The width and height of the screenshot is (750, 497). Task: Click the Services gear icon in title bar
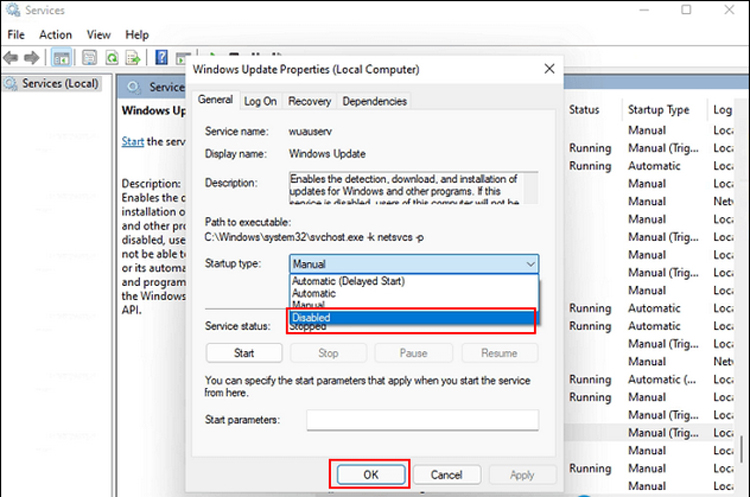click(x=13, y=10)
